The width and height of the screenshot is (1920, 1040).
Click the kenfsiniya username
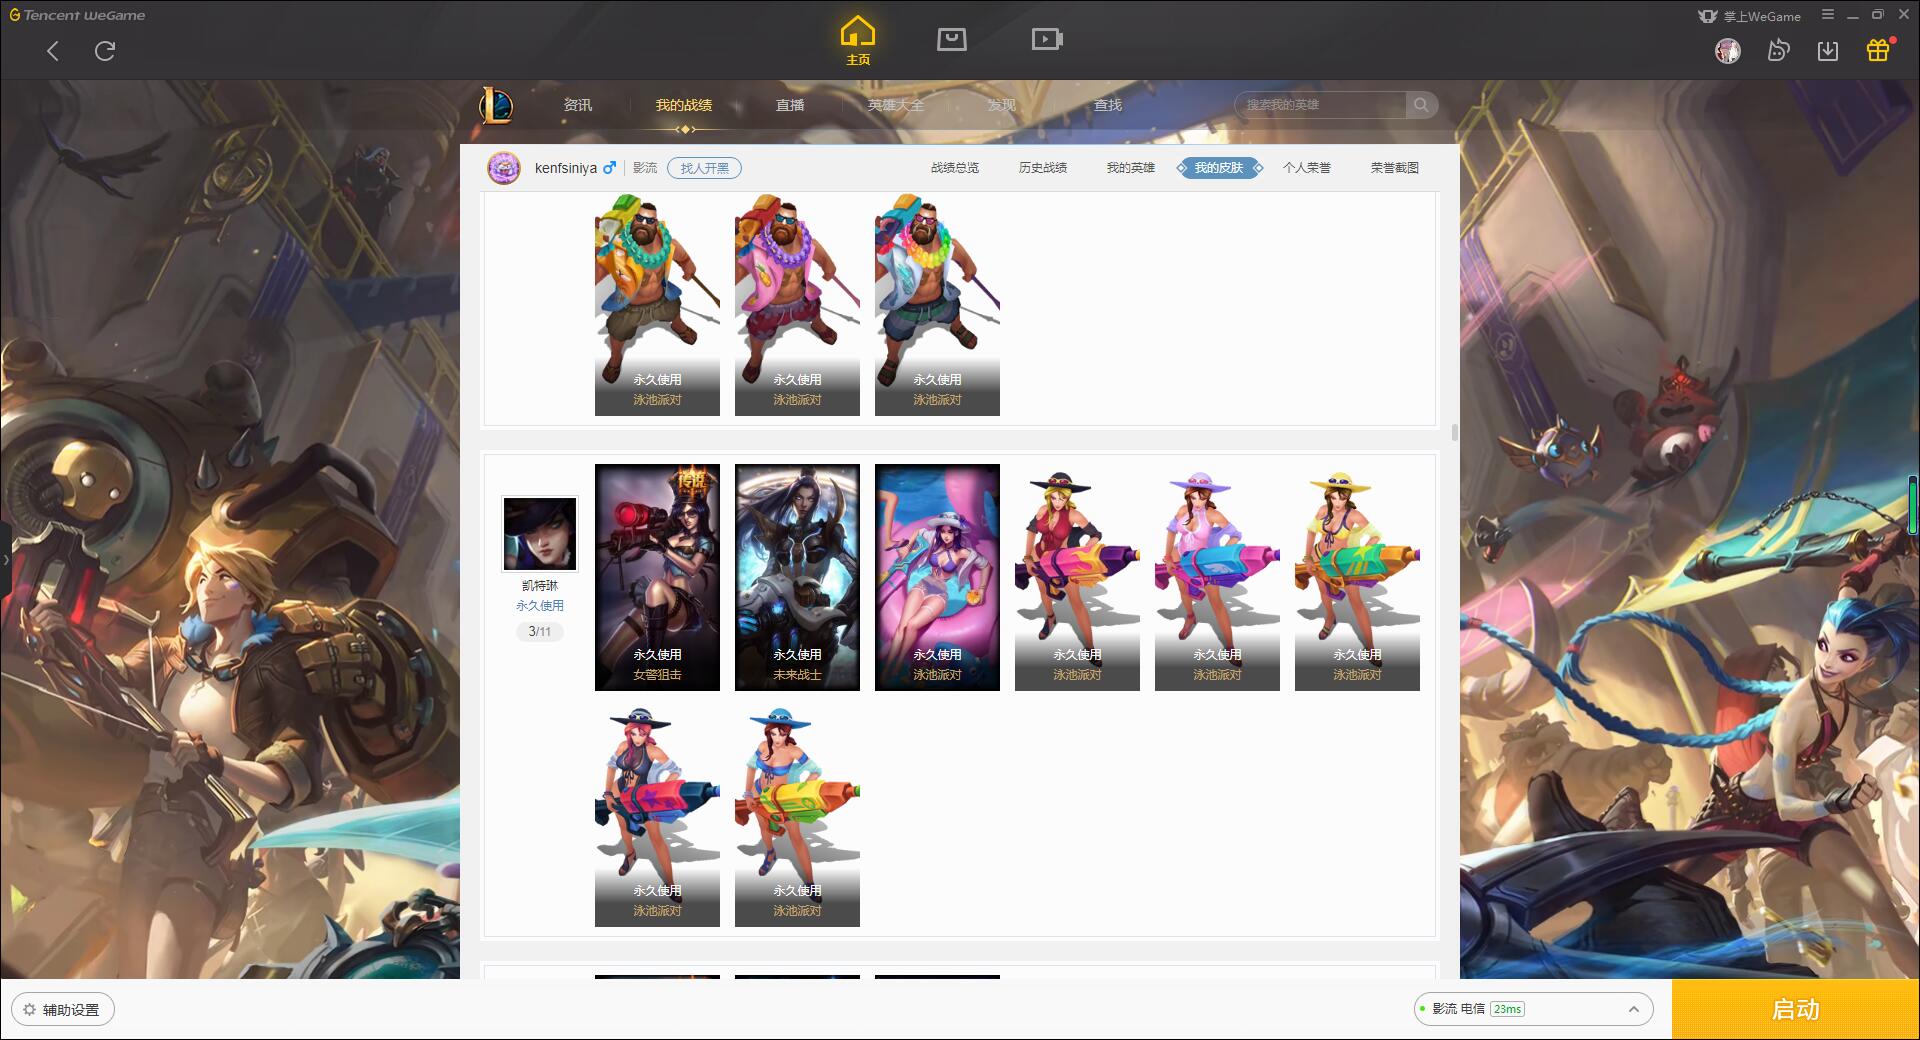click(x=566, y=168)
